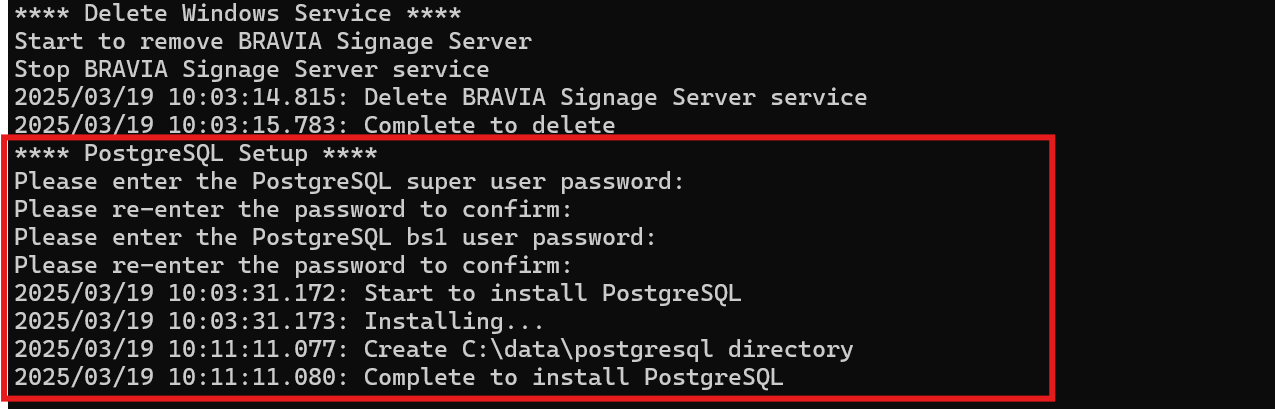
Task: Click the 'Create C:\data\postgresql directory' line
Action: pos(434,350)
